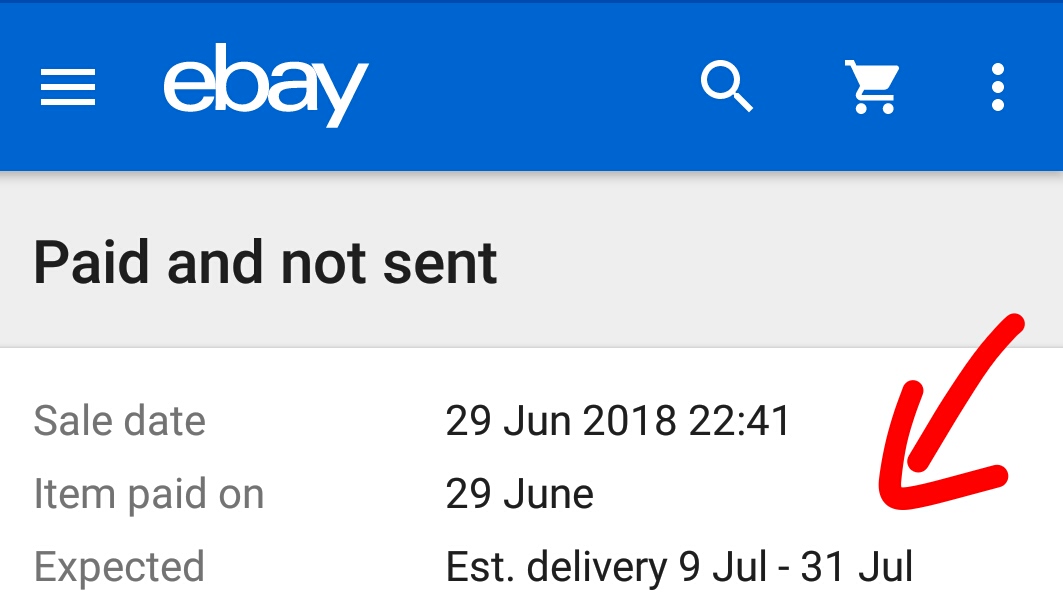
Task: Click the 'Item paid on' label
Action: click(x=148, y=494)
